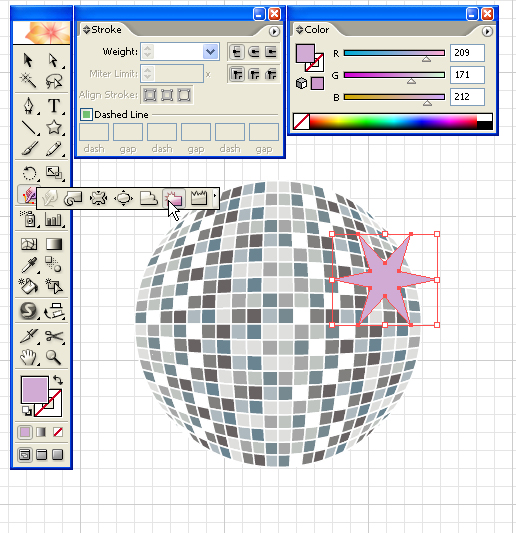Align stroke to outside

[x=184, y=95]
